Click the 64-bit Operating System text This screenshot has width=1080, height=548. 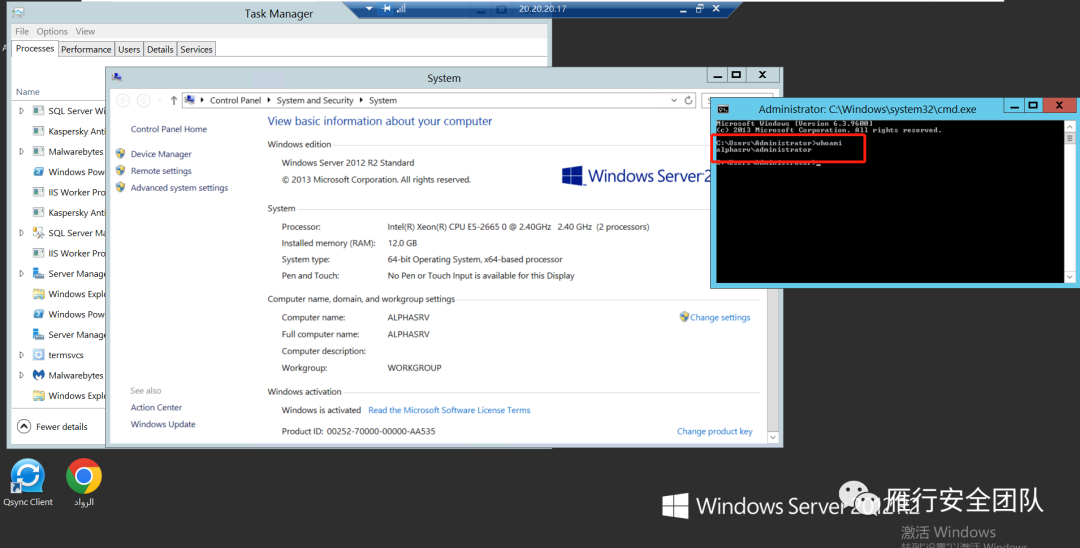coord(475,260)
